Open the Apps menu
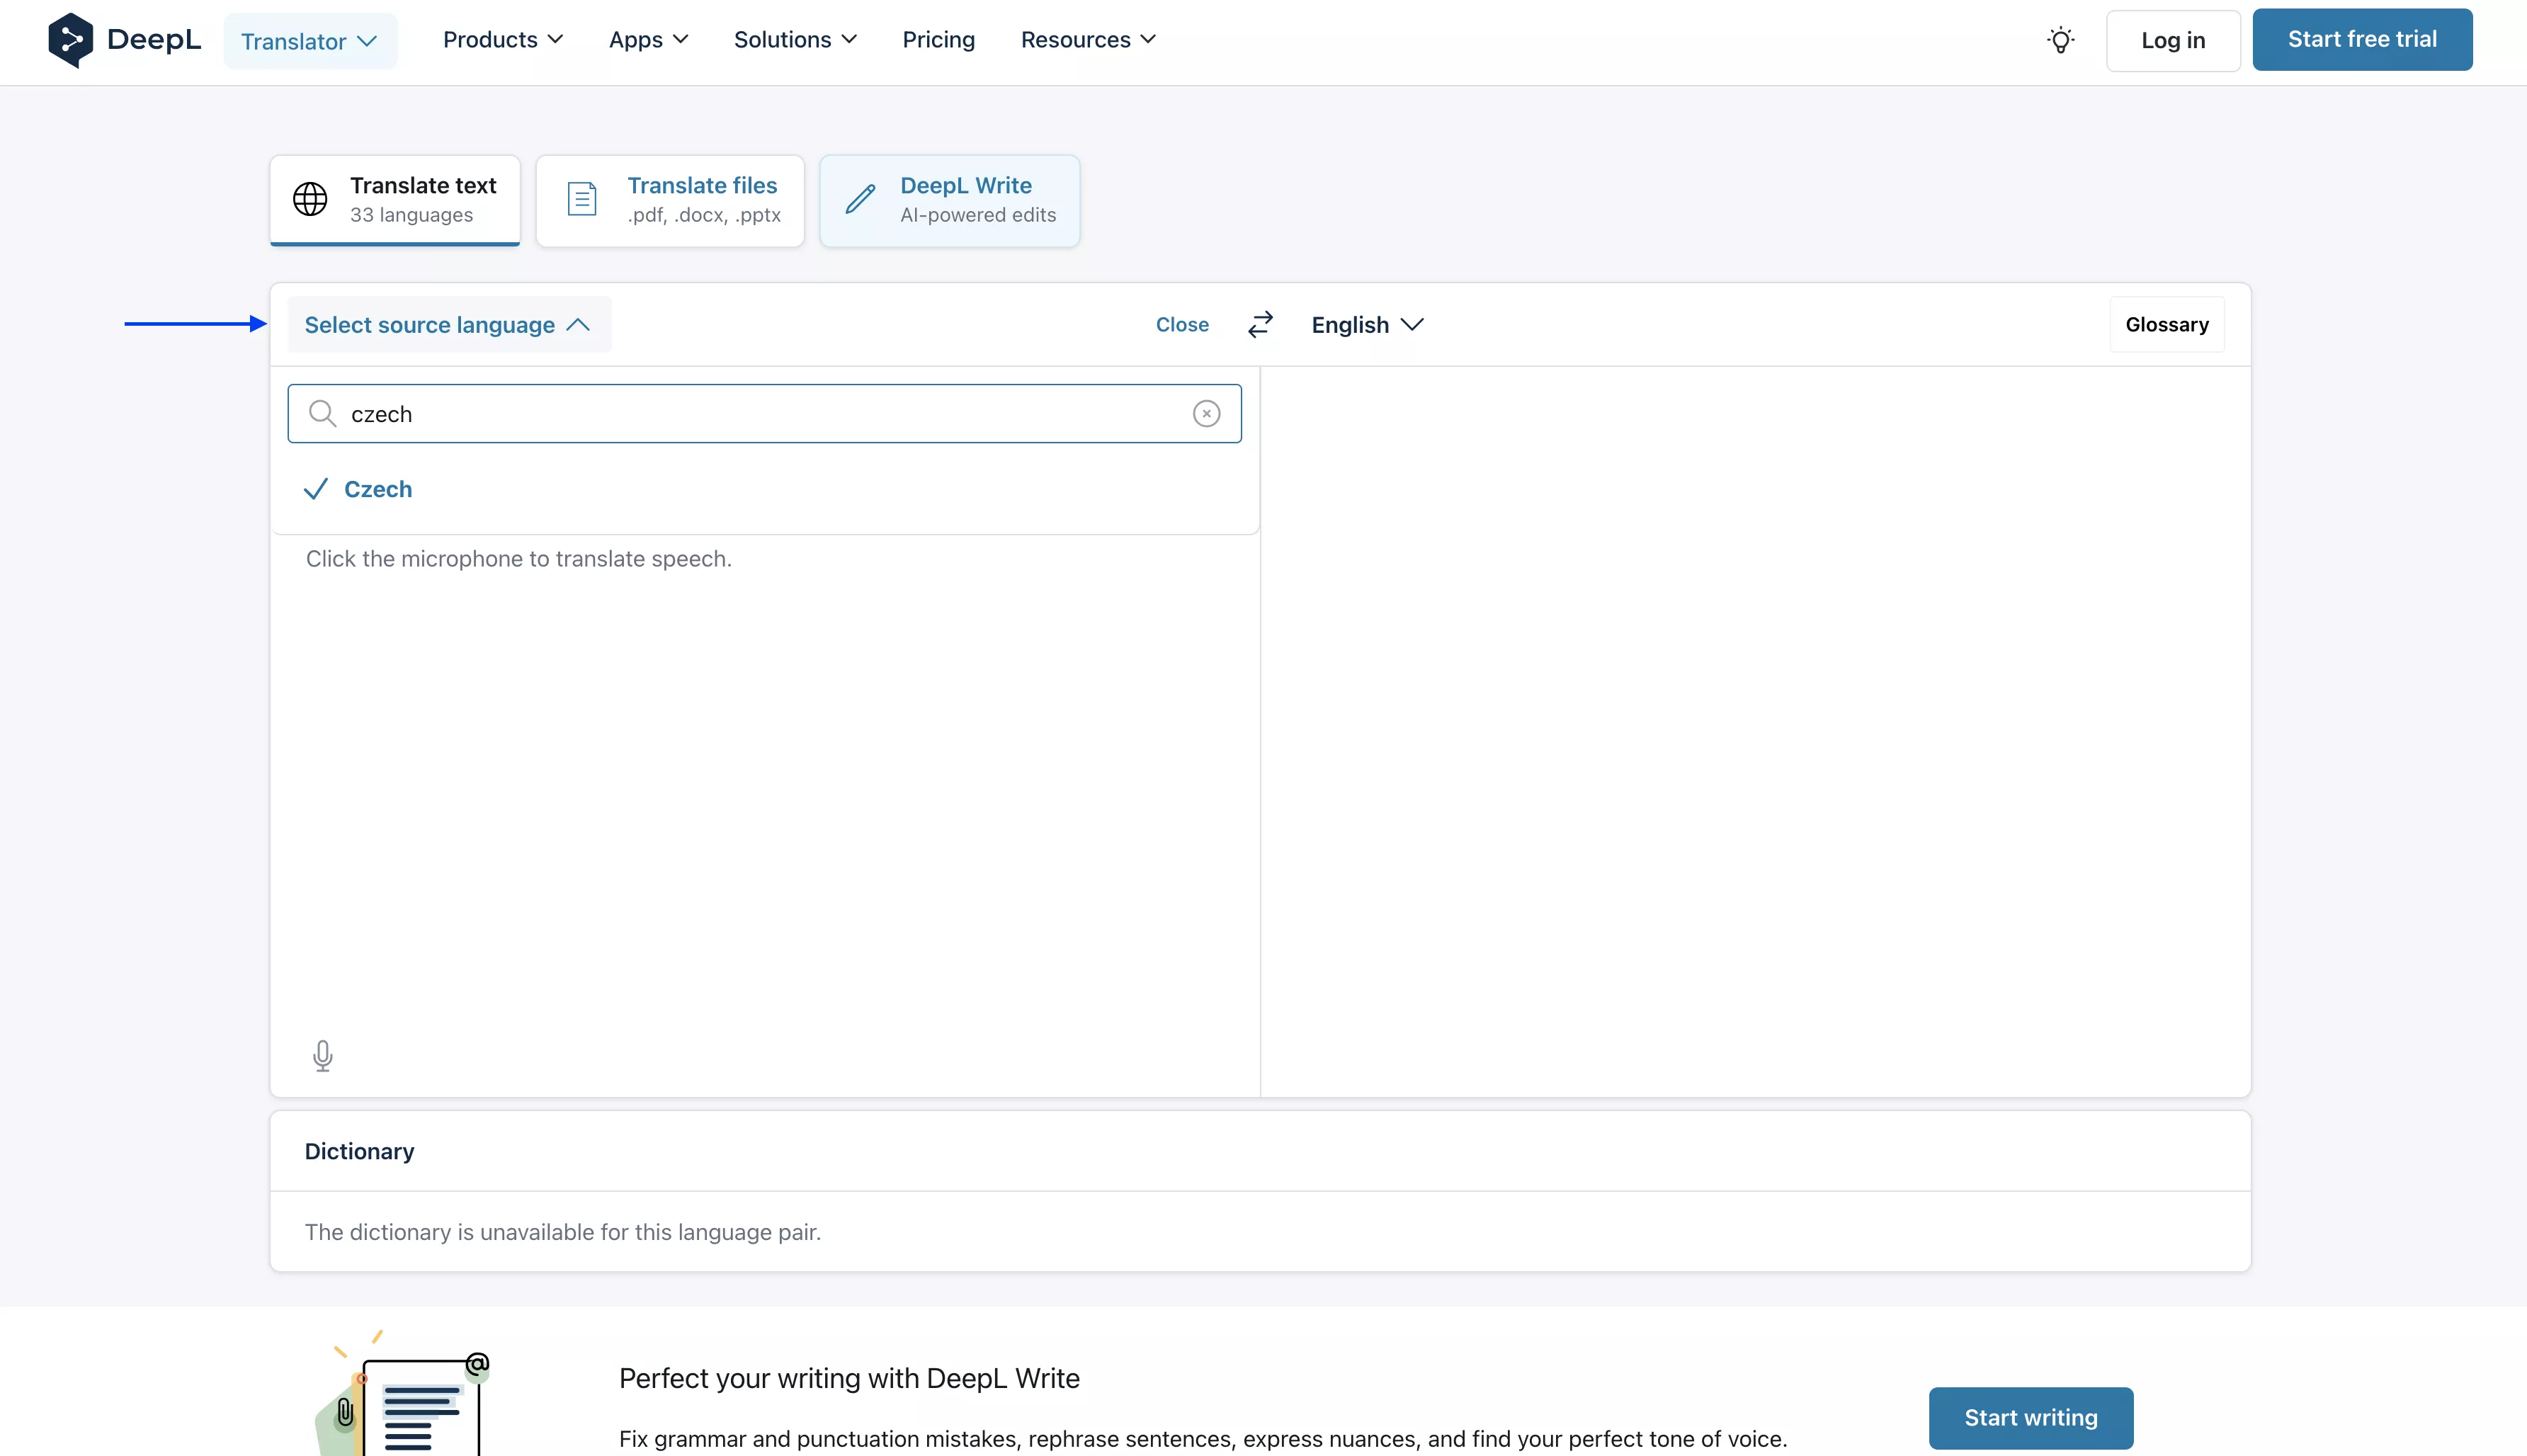This screenshot has width=2527, height=1456. click(647, 40)
